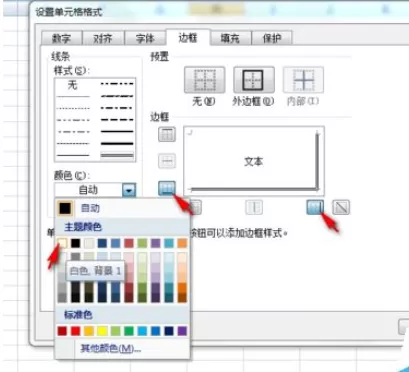Toggle the middle horizontal border button
Viewport: 409px width, 372px height.
tap(167, 161)
